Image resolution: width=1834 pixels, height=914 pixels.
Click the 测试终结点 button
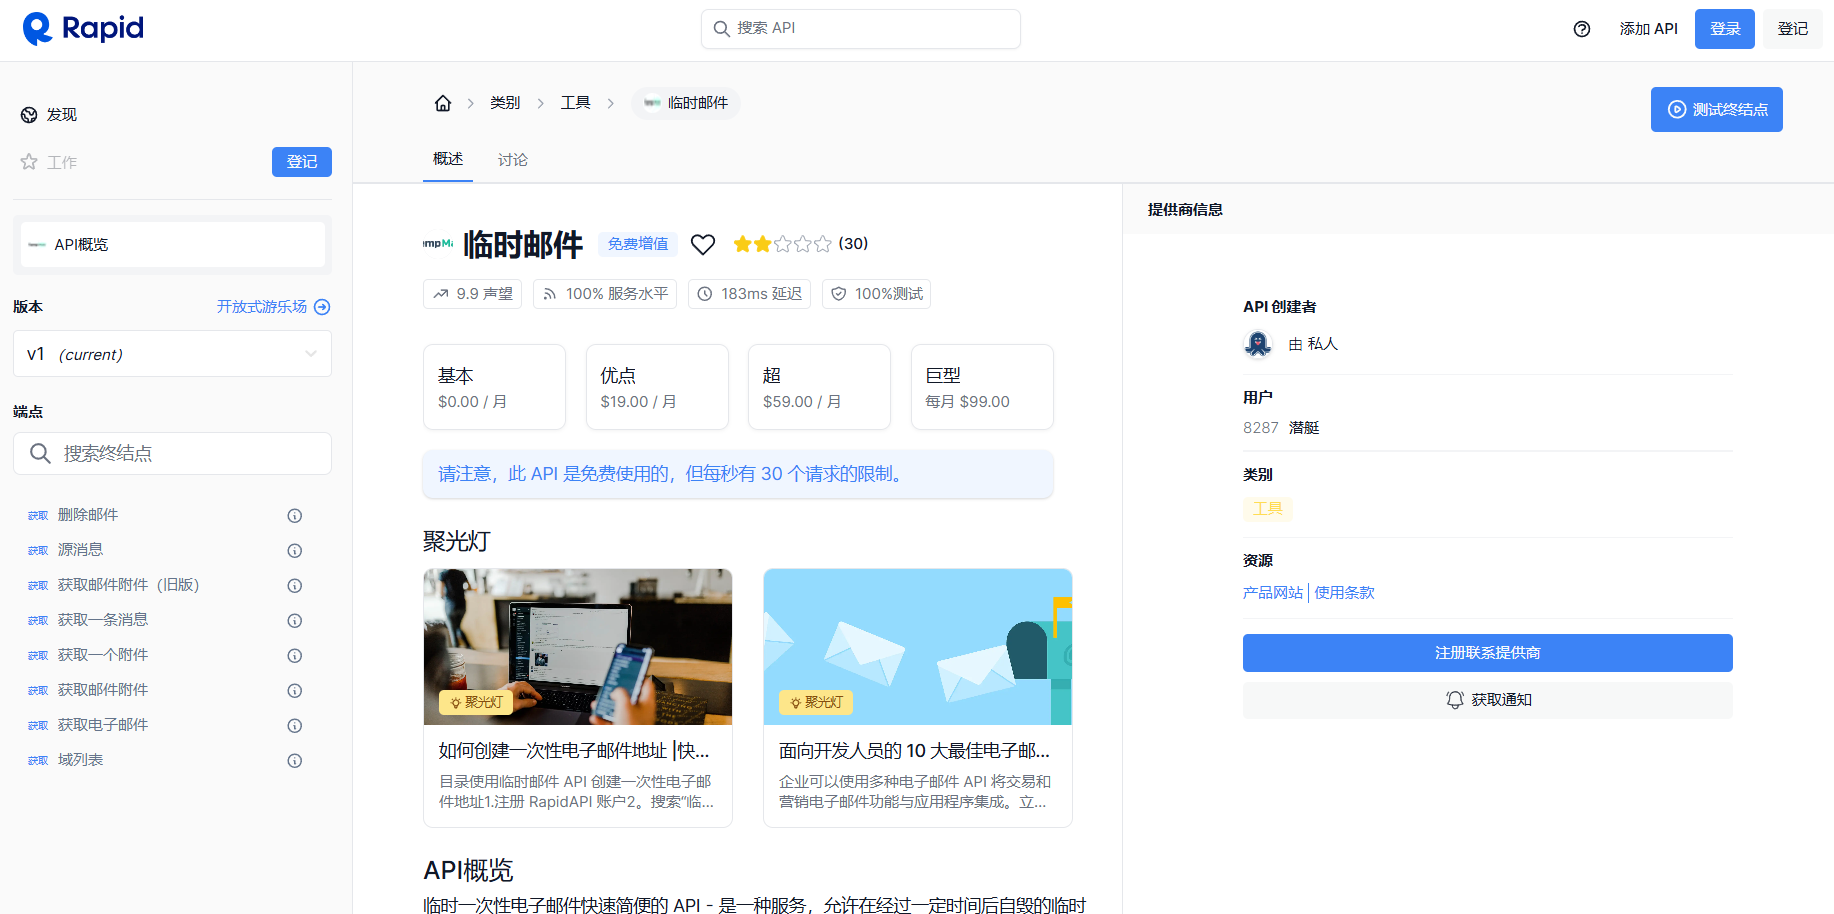pyautogui.click(x=1717, y=110)
